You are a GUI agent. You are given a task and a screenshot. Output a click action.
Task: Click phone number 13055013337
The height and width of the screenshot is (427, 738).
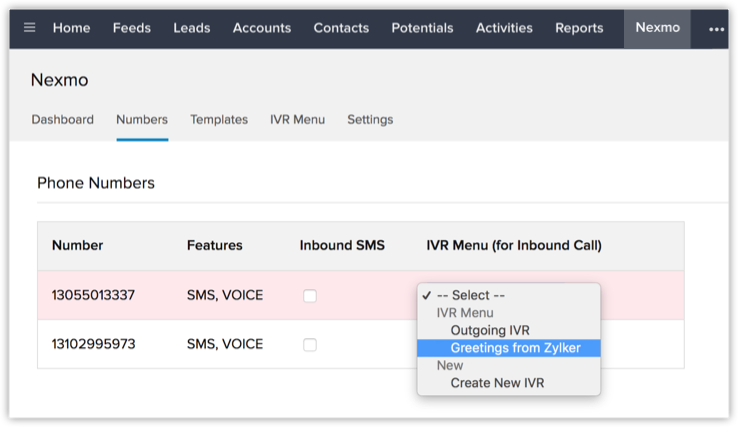93,296
